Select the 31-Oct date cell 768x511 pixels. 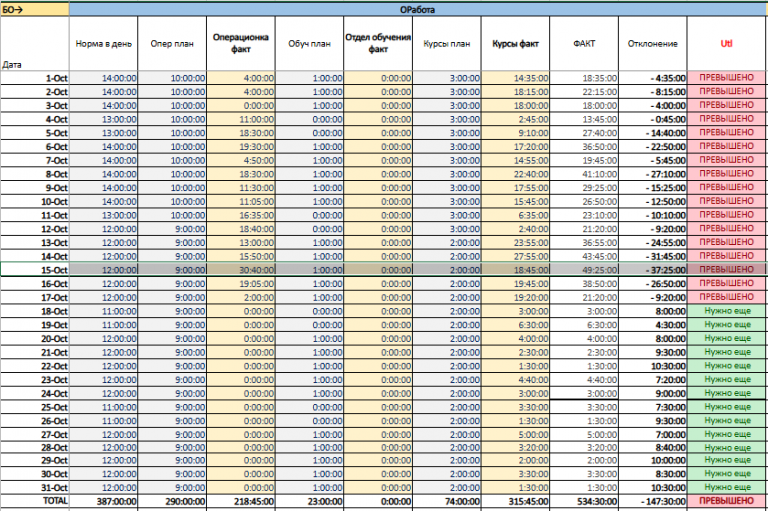pyautogui.click(x=34, y=487)
